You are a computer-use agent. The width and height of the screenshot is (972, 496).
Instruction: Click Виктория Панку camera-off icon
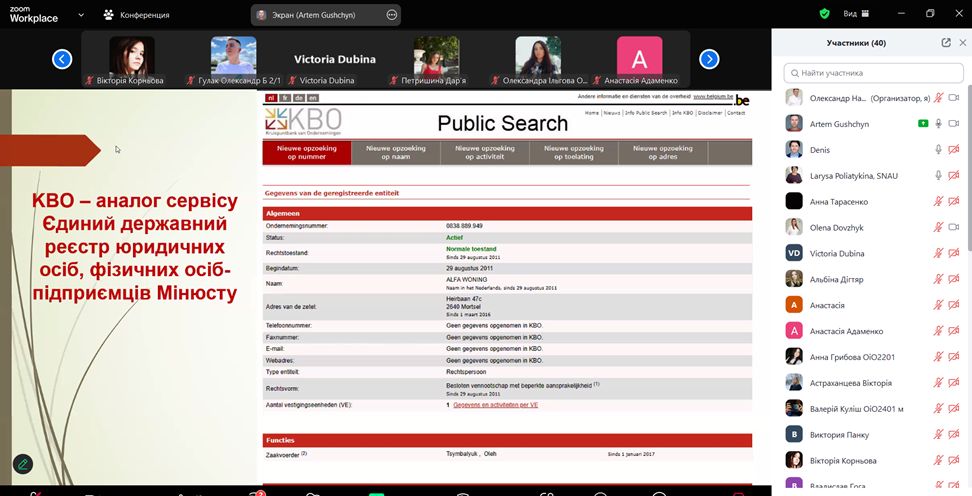coord(954,435)
